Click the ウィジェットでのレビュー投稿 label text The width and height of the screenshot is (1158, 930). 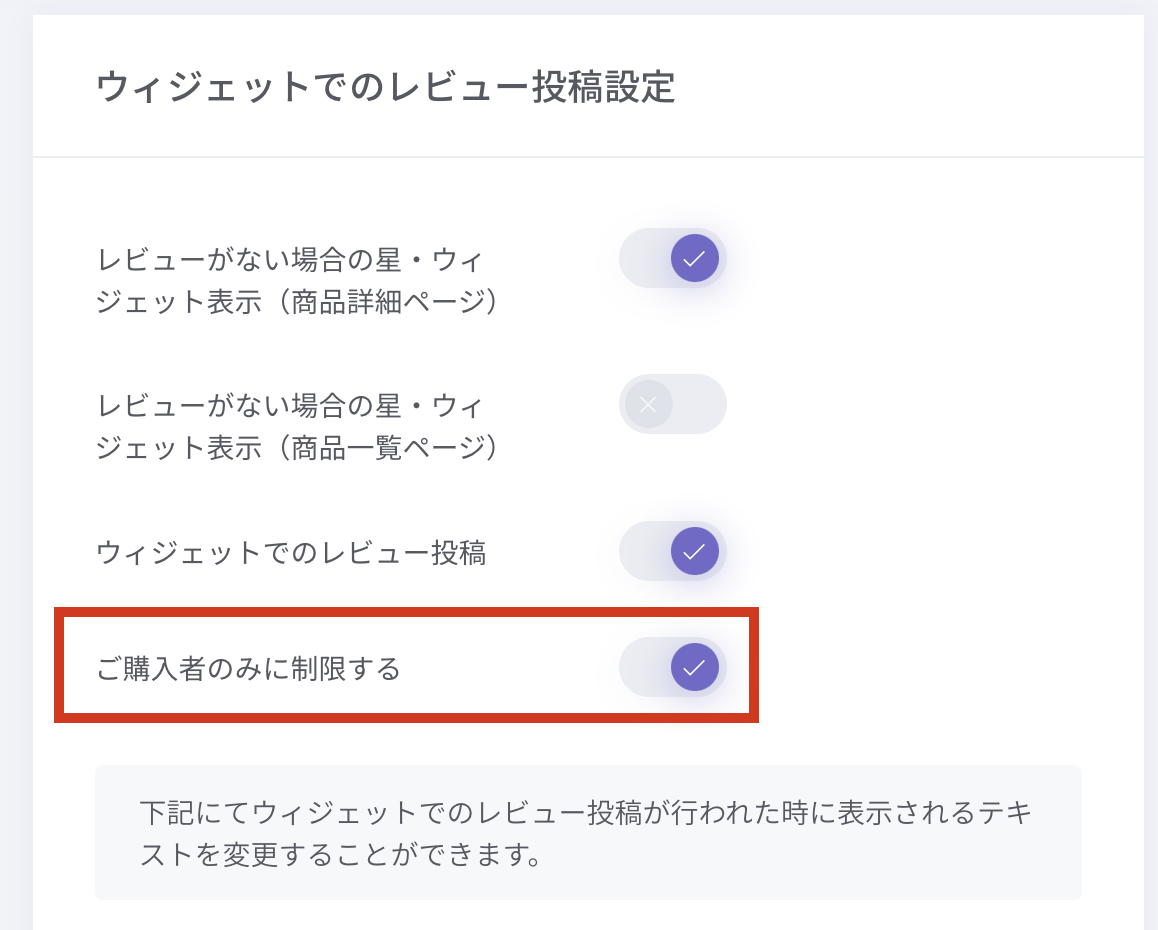[291, 553]
